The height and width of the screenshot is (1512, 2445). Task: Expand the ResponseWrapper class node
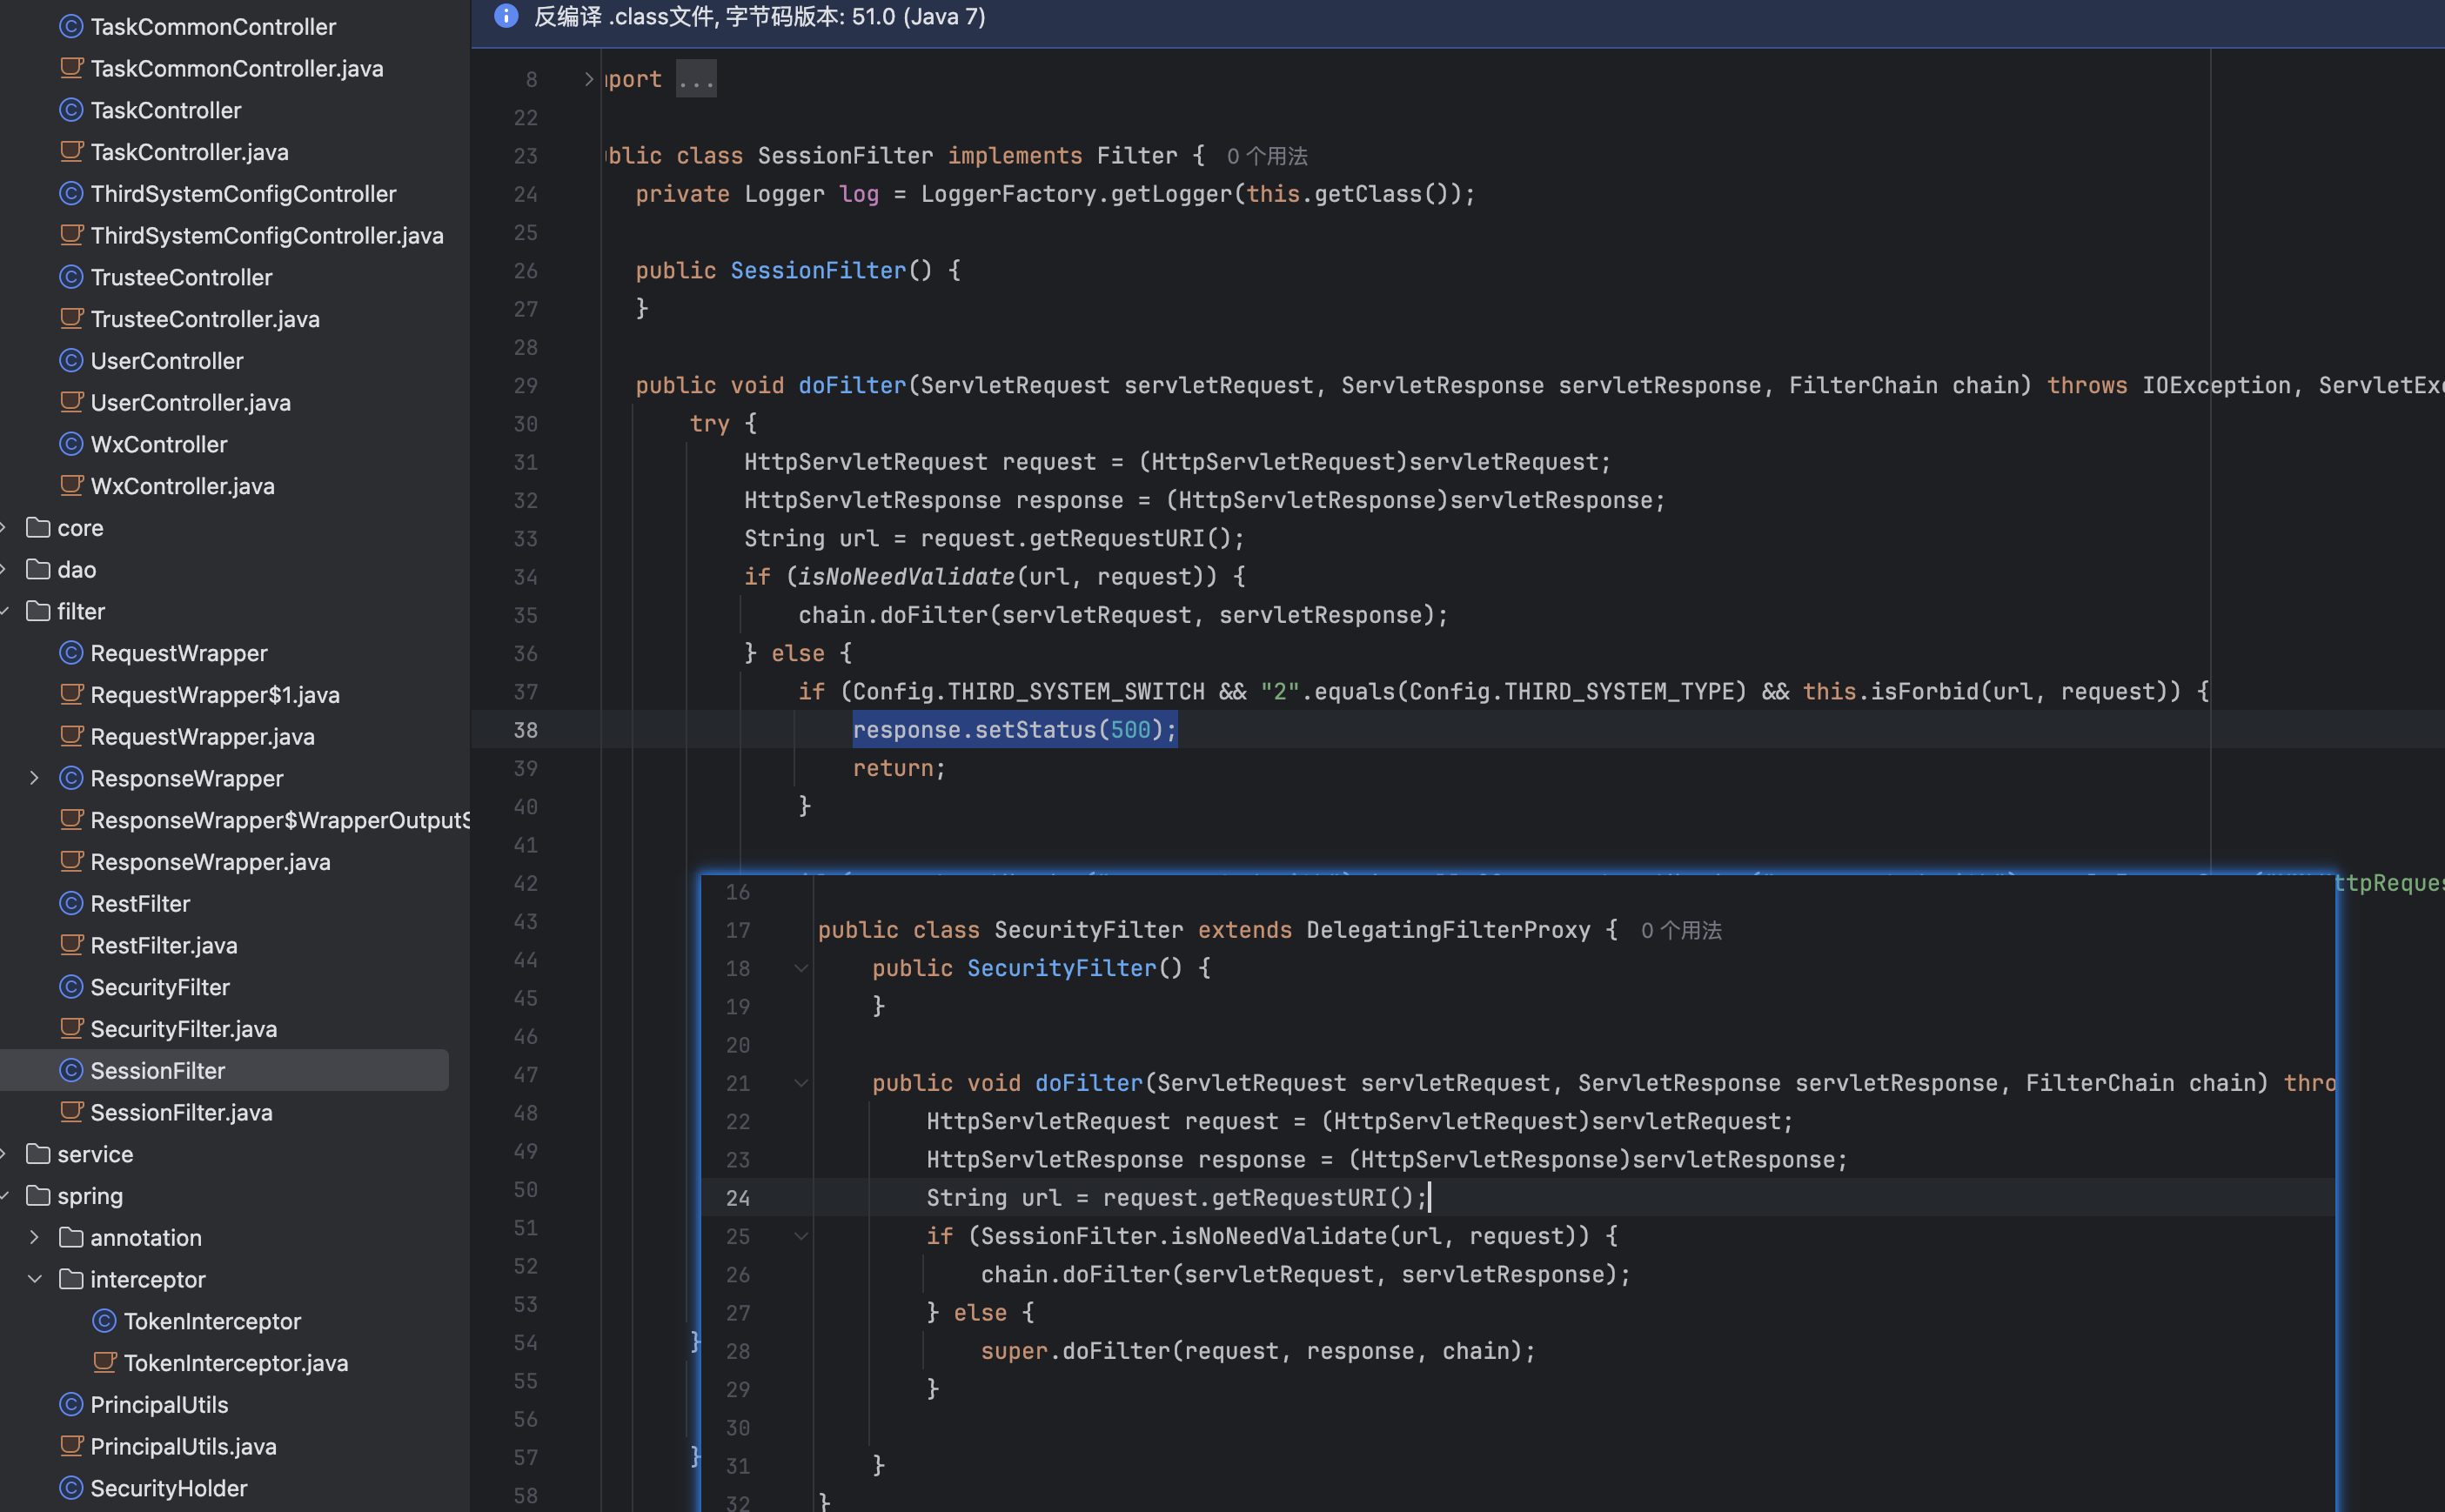(34, 778)
